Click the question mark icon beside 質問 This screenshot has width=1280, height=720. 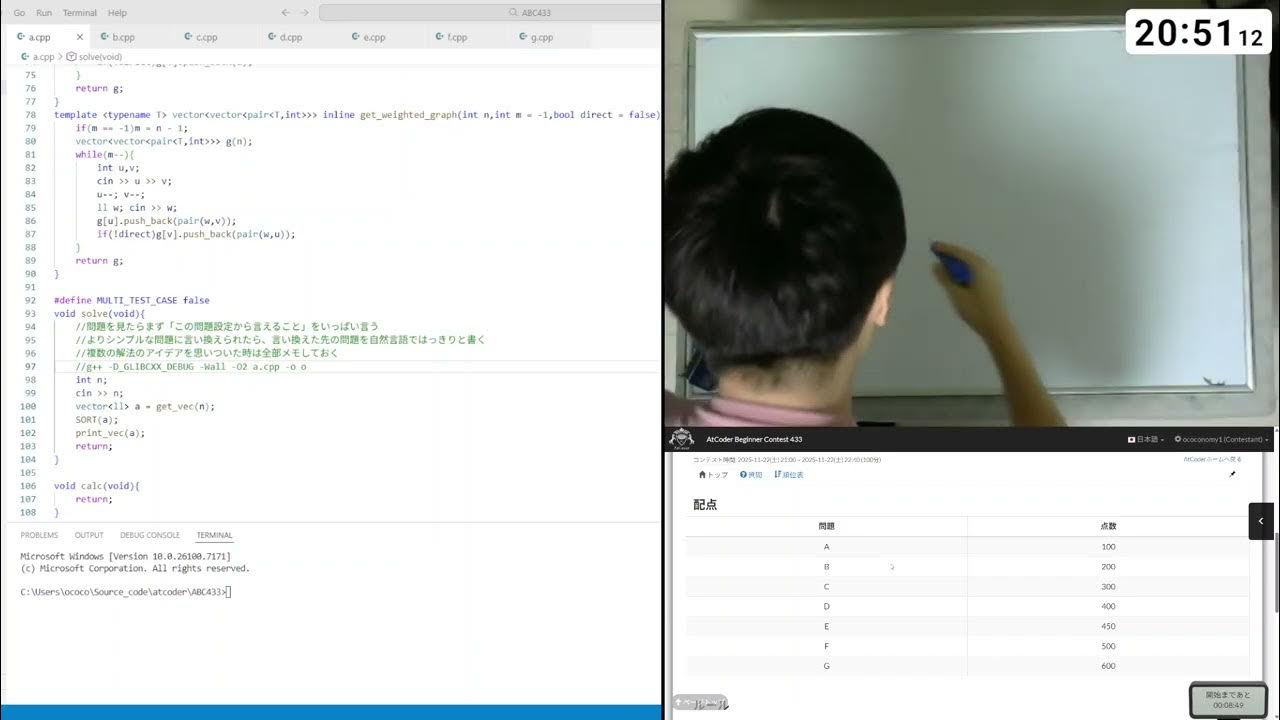click(x=743, y=474)
